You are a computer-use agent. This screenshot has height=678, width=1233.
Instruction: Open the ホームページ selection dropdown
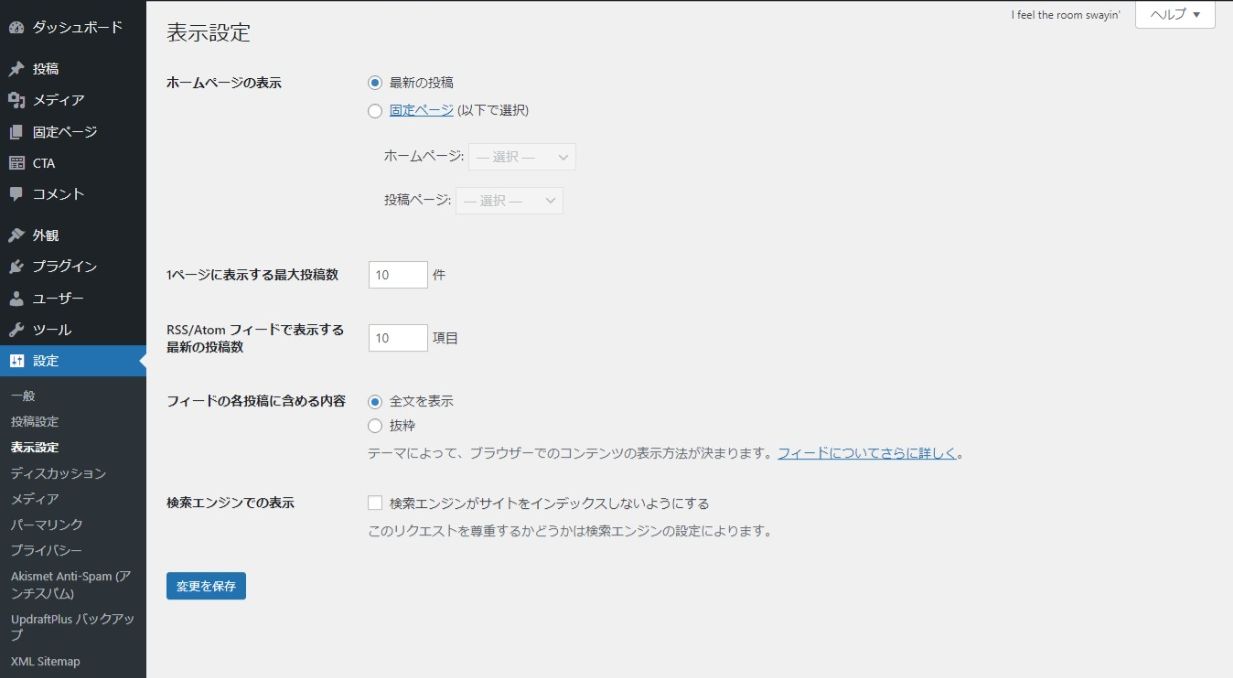(x=522, y=157)
